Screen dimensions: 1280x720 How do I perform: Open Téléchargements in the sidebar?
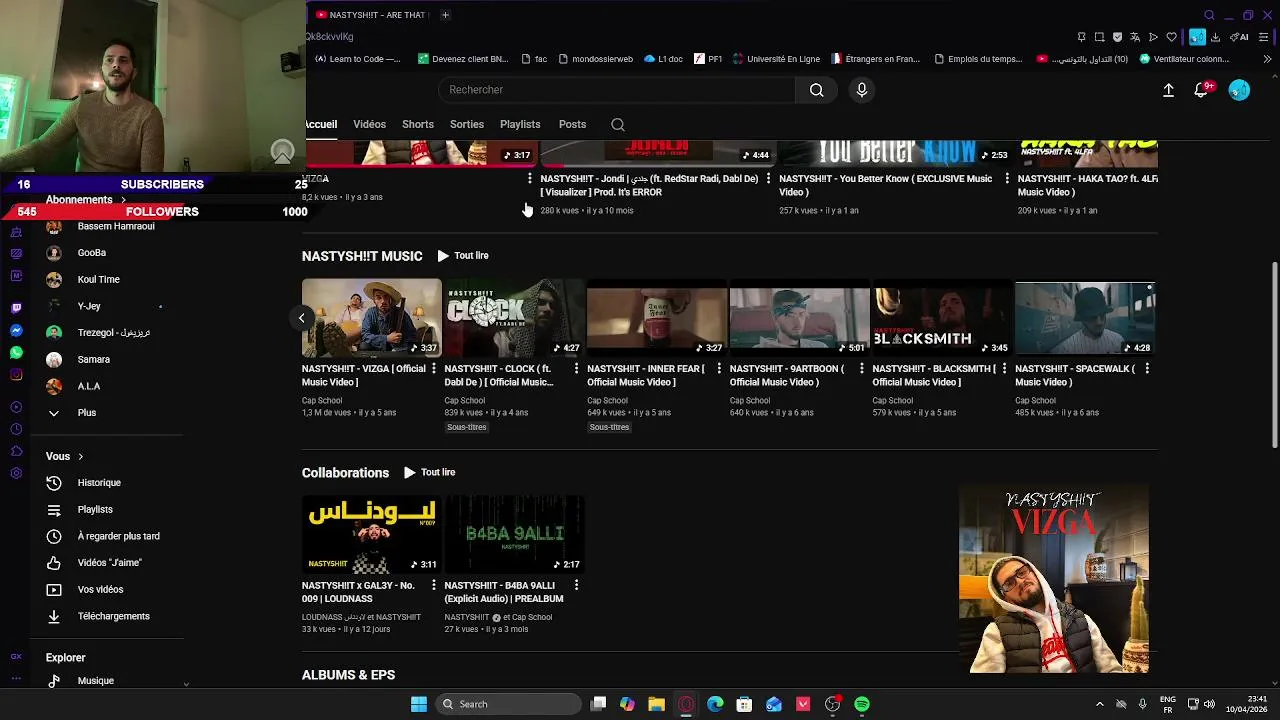[x=113, y=616]
